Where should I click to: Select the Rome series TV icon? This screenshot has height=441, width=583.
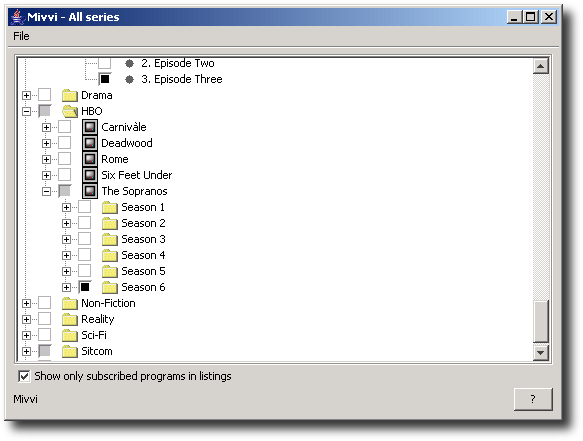point(90,159)
